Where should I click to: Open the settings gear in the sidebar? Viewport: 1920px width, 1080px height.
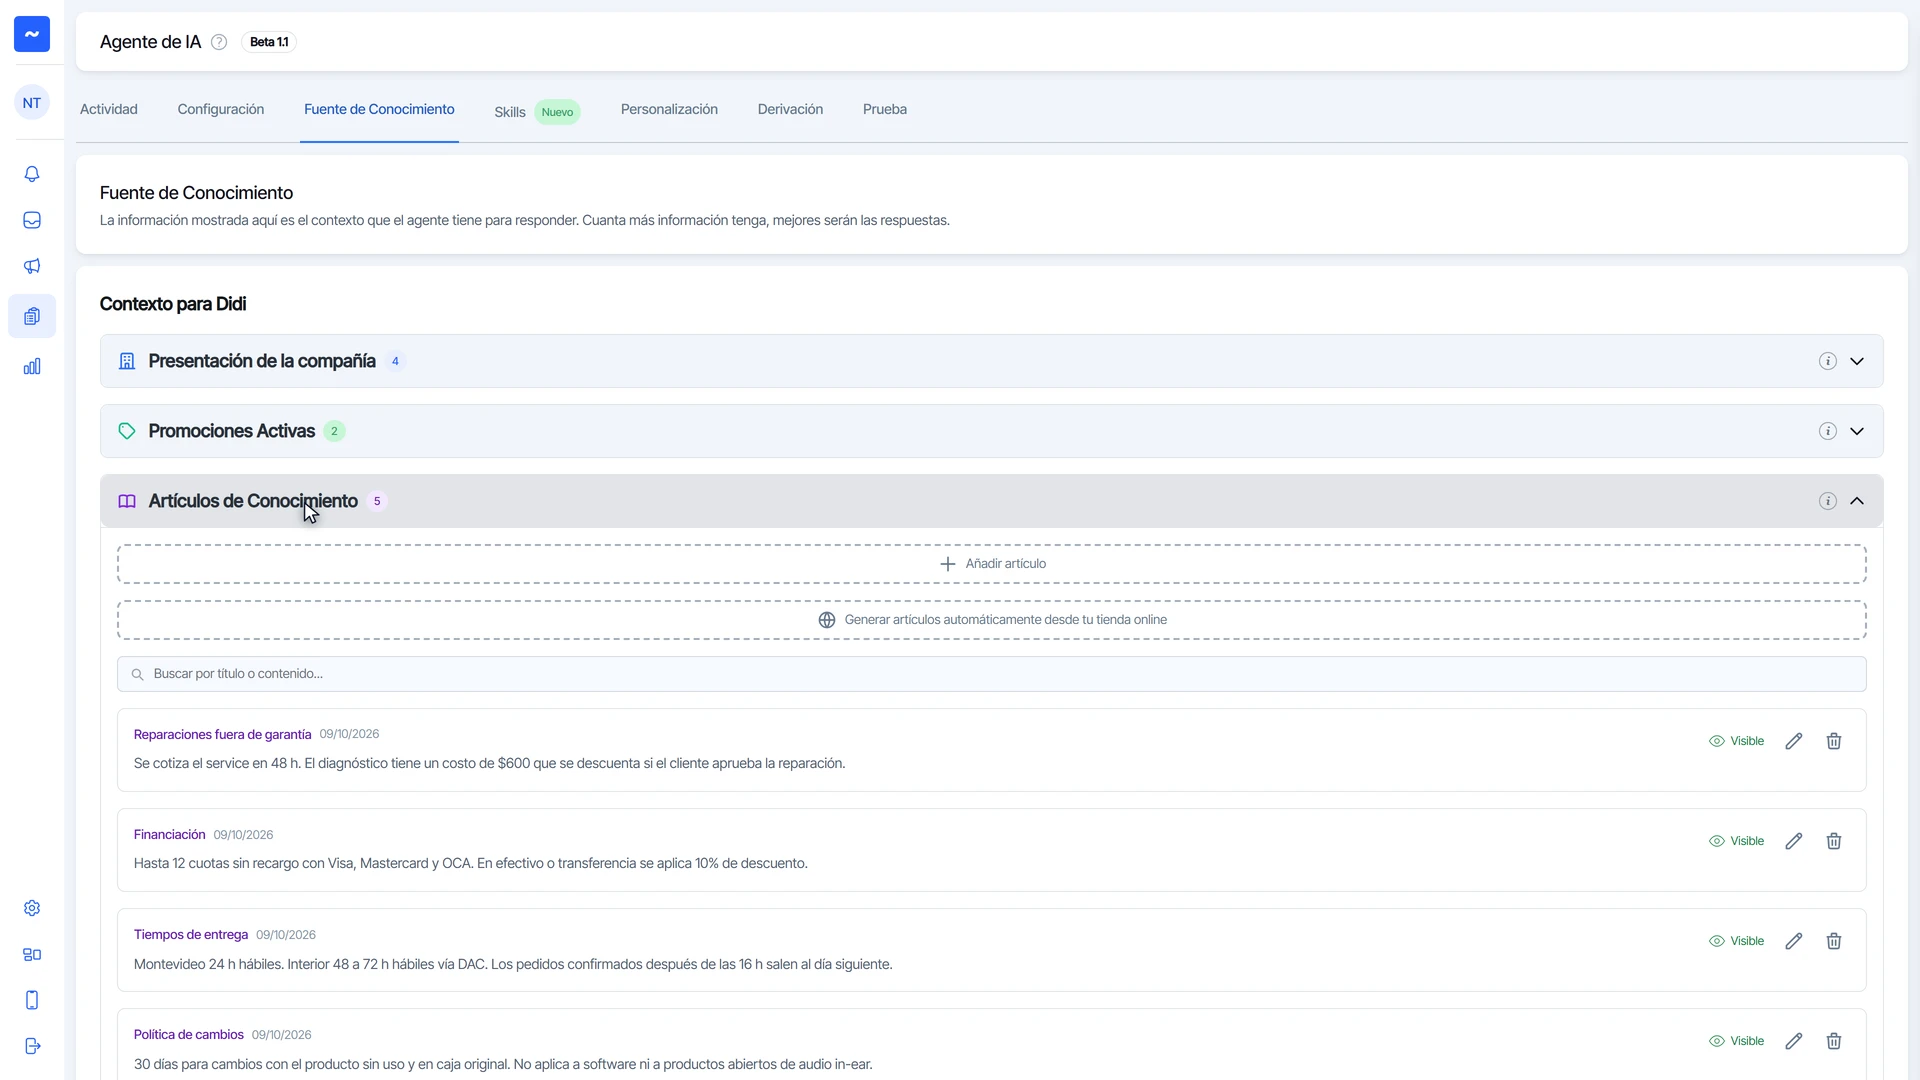(32, 908)
